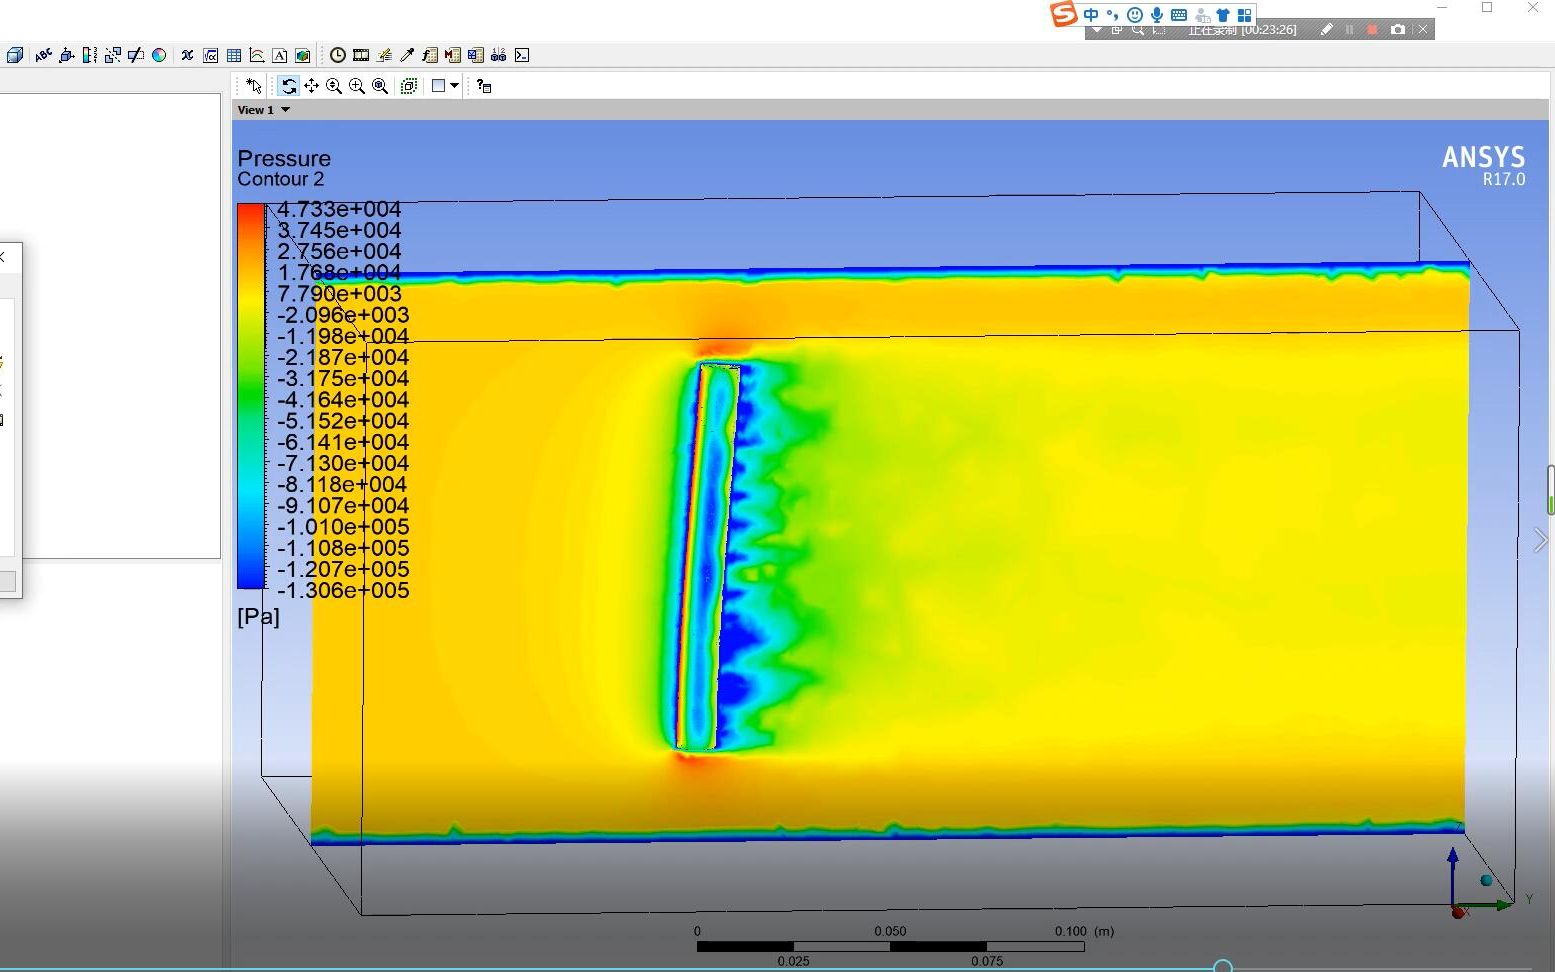Click the green Y axis of the triad
The width and height of the screenshot is (1555, 972).
[x=1486, y=905]
